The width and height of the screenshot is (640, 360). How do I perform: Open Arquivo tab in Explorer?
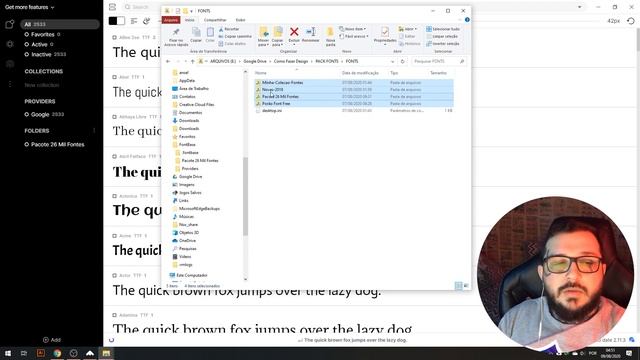point(171,20)
